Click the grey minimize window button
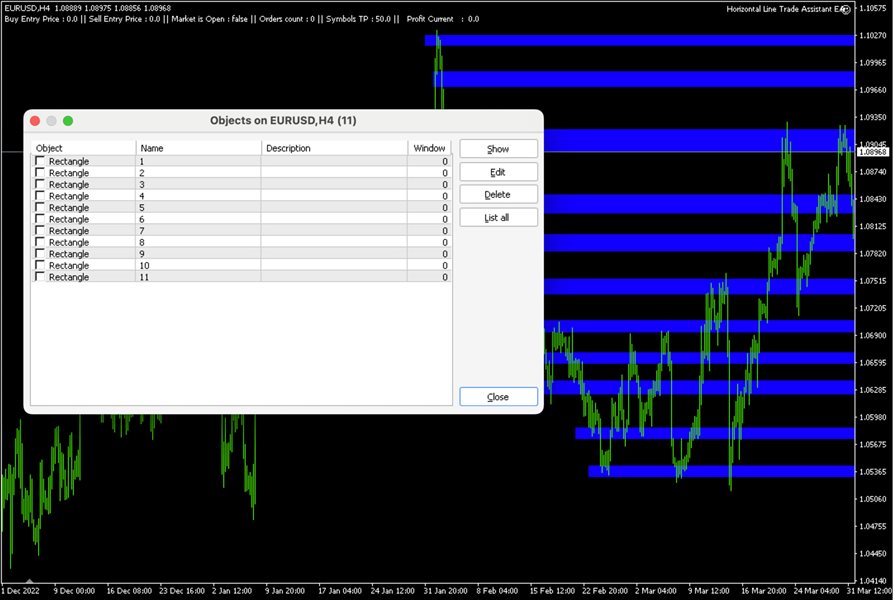The width and height of the screenshot is (894, 600). (x=51, y=121)
